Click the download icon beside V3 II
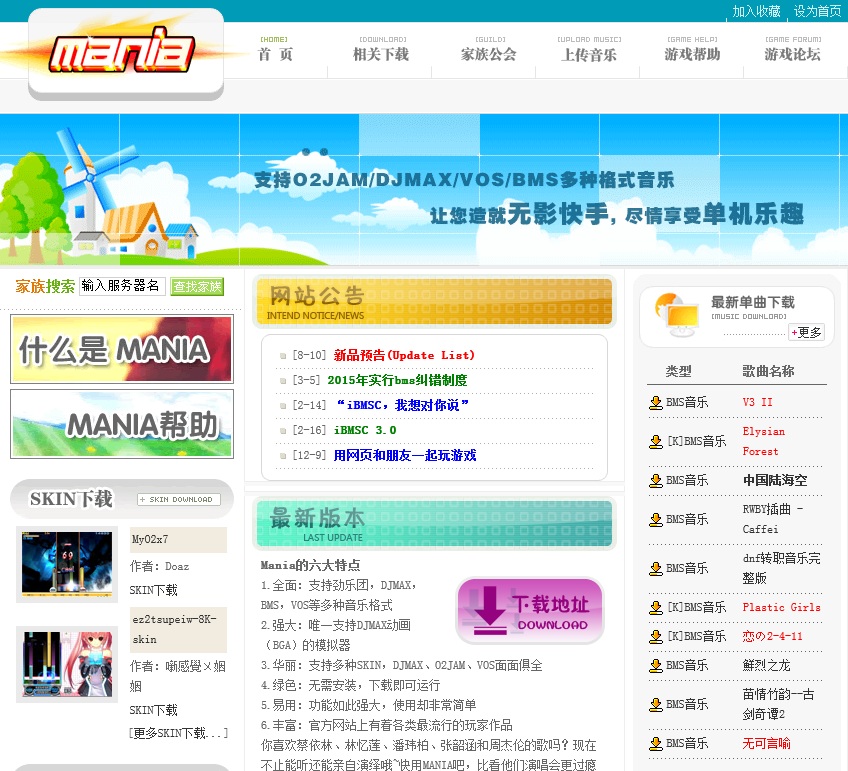The height and width of the screenshot is (771, 848). [x=655, y=403]
